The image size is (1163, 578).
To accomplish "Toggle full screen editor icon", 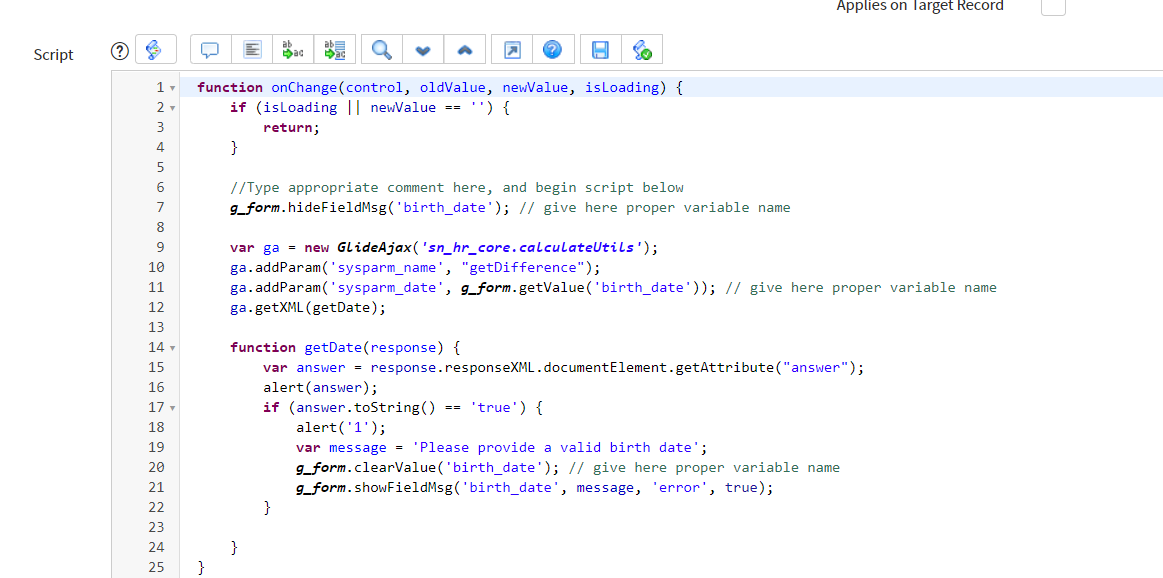I will (513, 50).
